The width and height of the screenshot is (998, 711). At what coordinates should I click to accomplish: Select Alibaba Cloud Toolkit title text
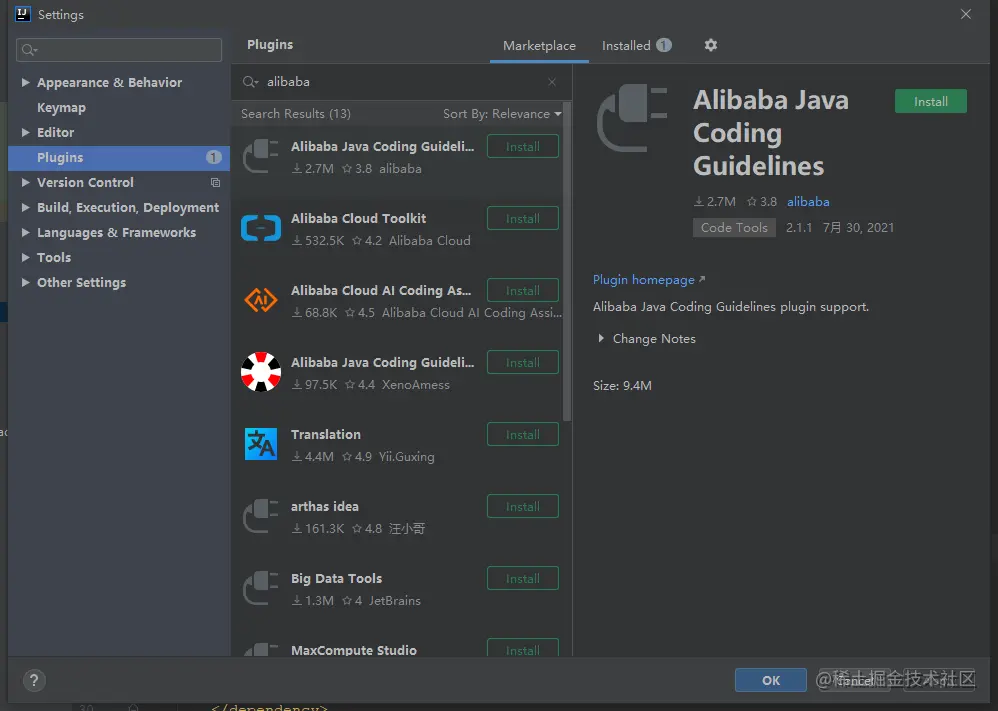[x=358, y=218]
